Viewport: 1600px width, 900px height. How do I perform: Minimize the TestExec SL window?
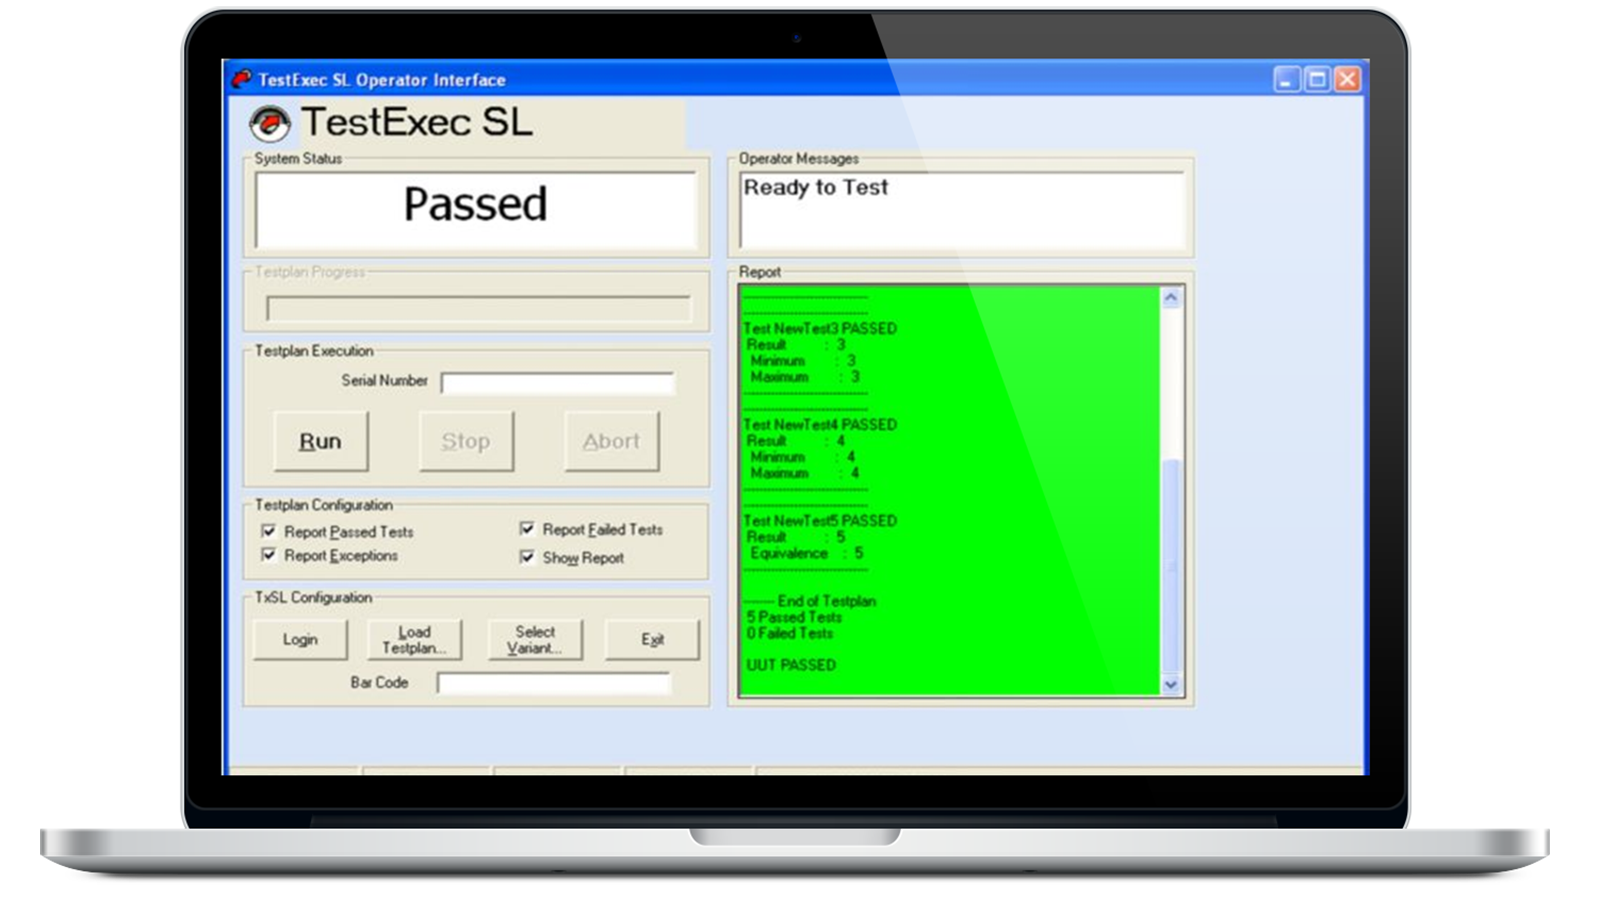[1287, 79]
